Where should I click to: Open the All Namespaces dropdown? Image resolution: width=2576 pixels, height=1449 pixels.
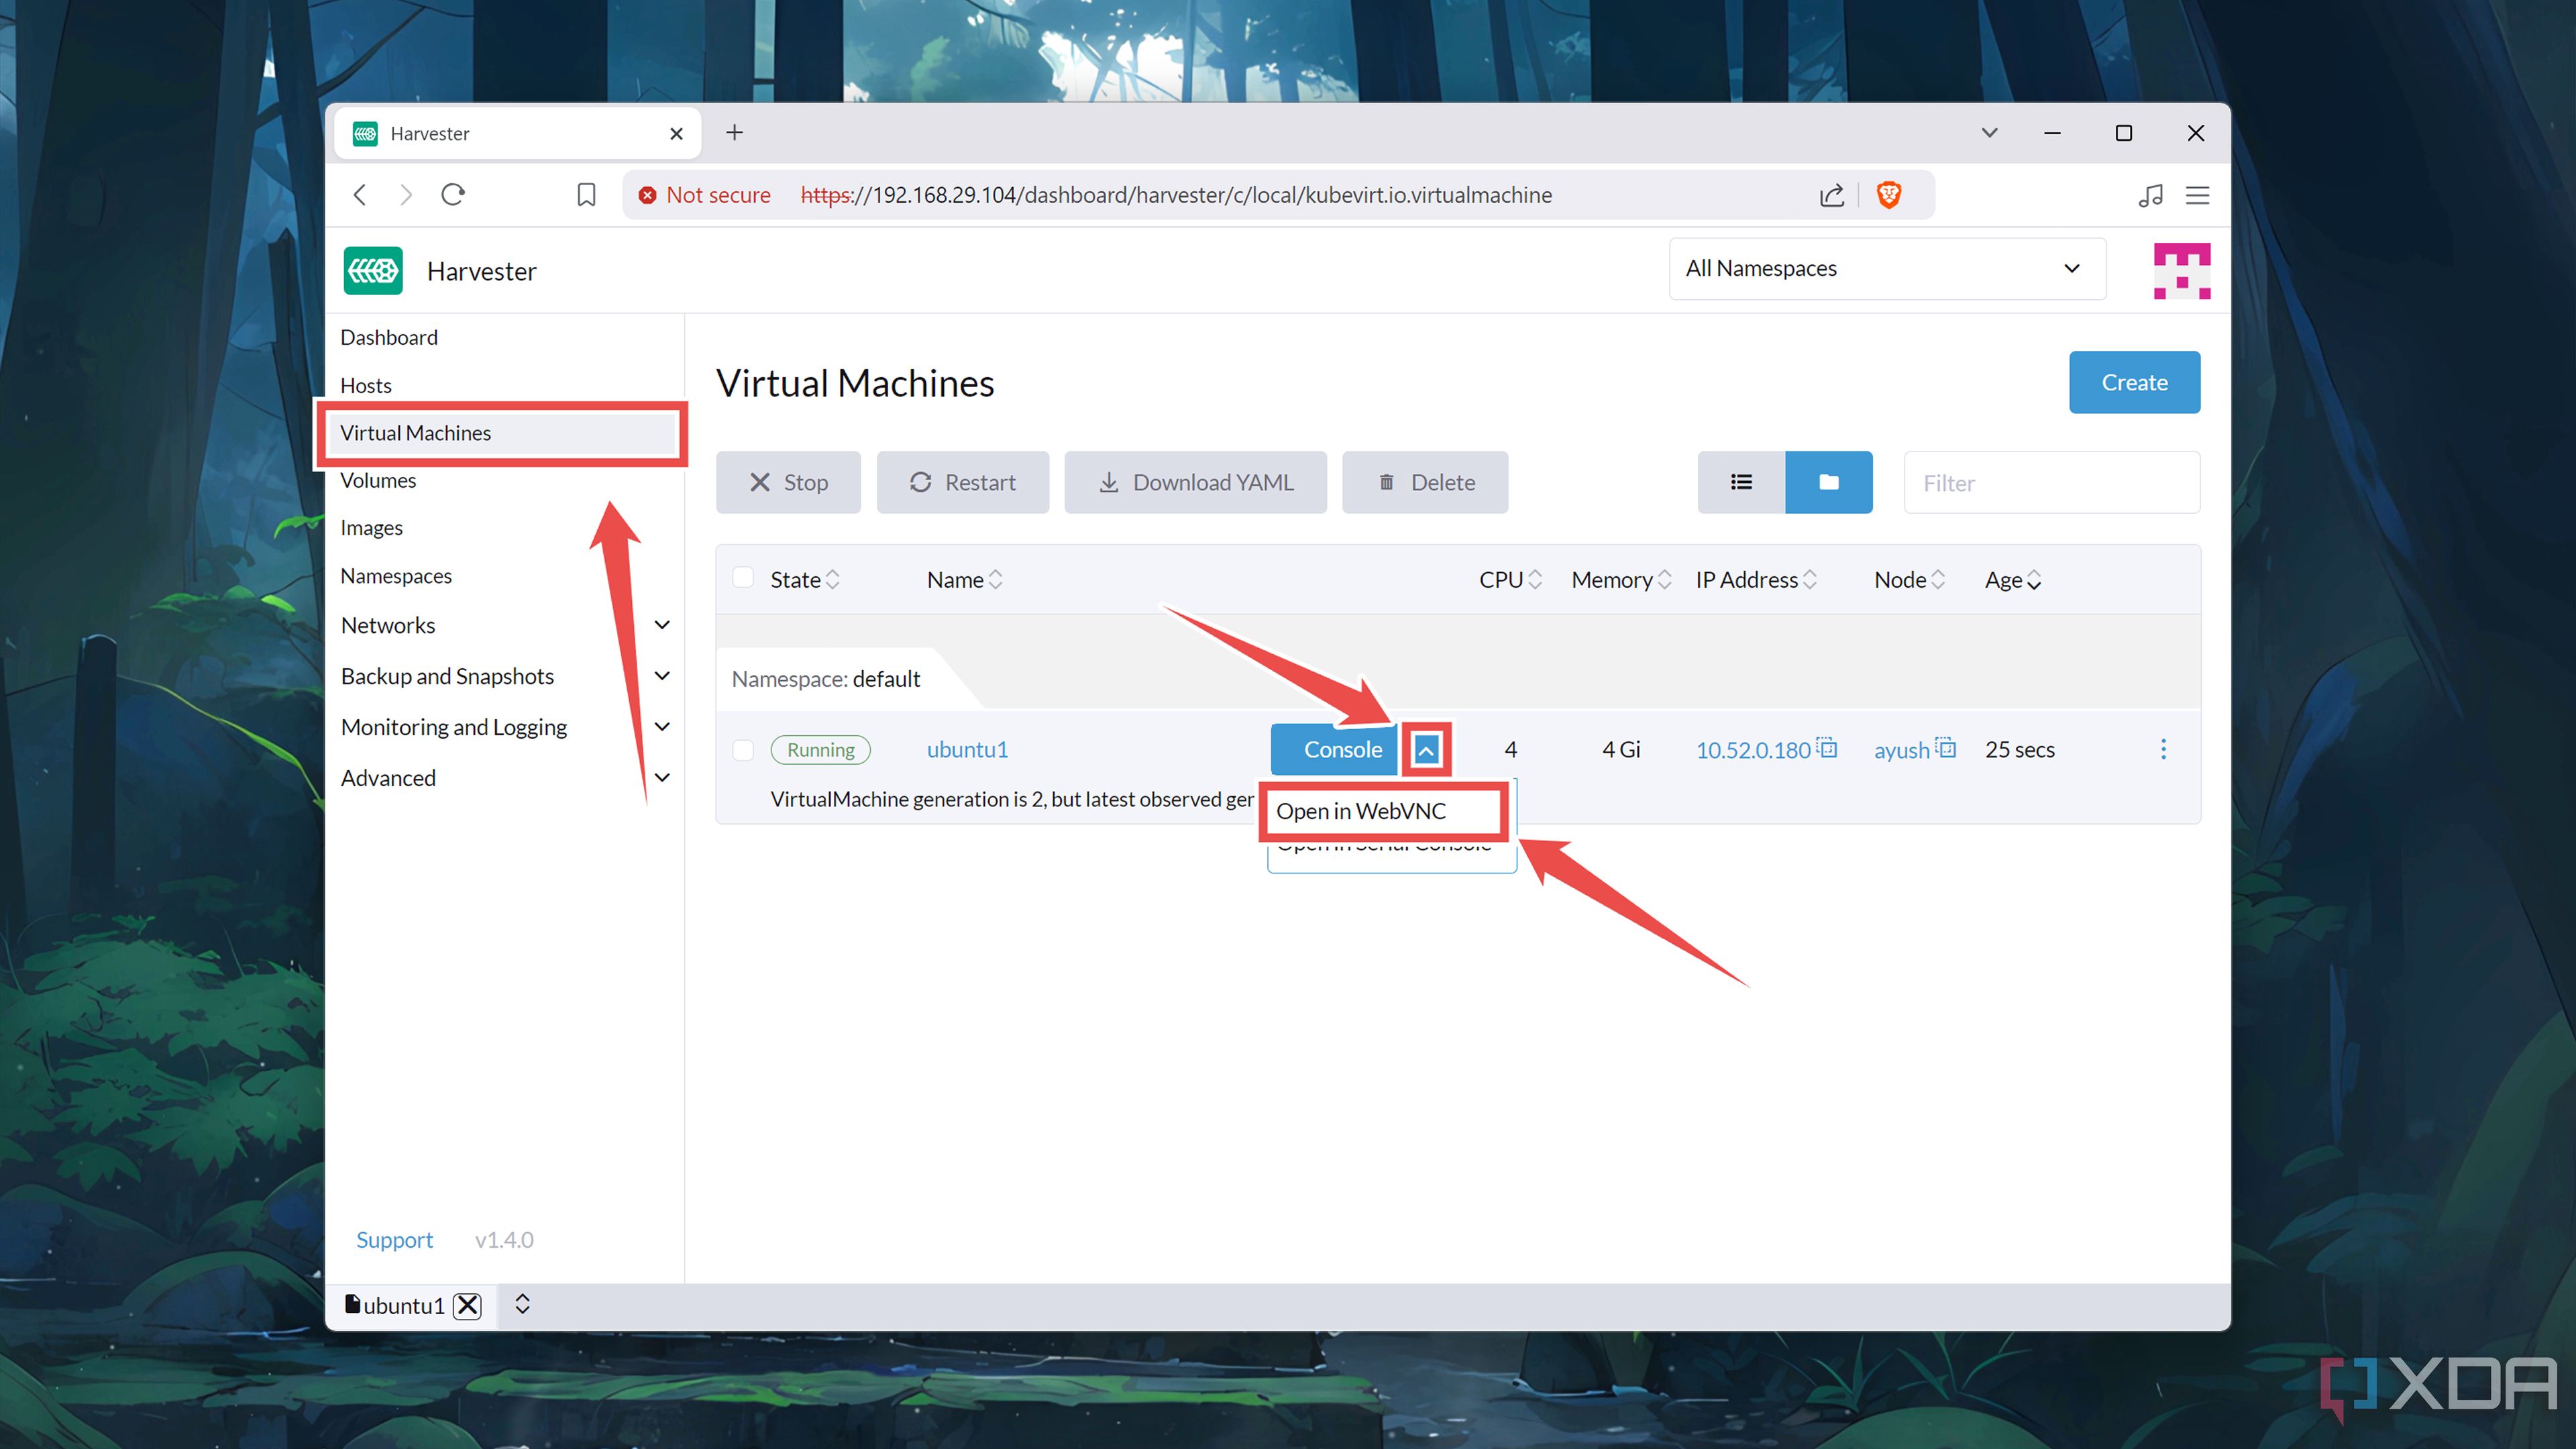[x=1887, y=268]
